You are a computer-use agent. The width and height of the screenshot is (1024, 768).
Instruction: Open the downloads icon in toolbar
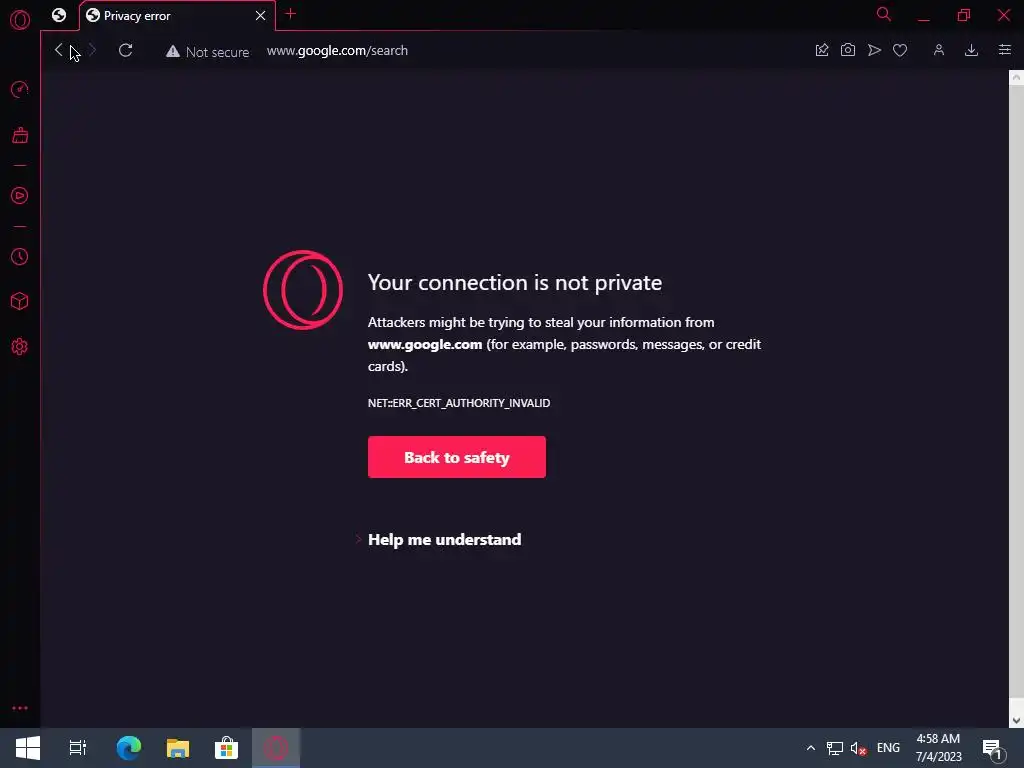pyautogui.click(x=971, y=50)
